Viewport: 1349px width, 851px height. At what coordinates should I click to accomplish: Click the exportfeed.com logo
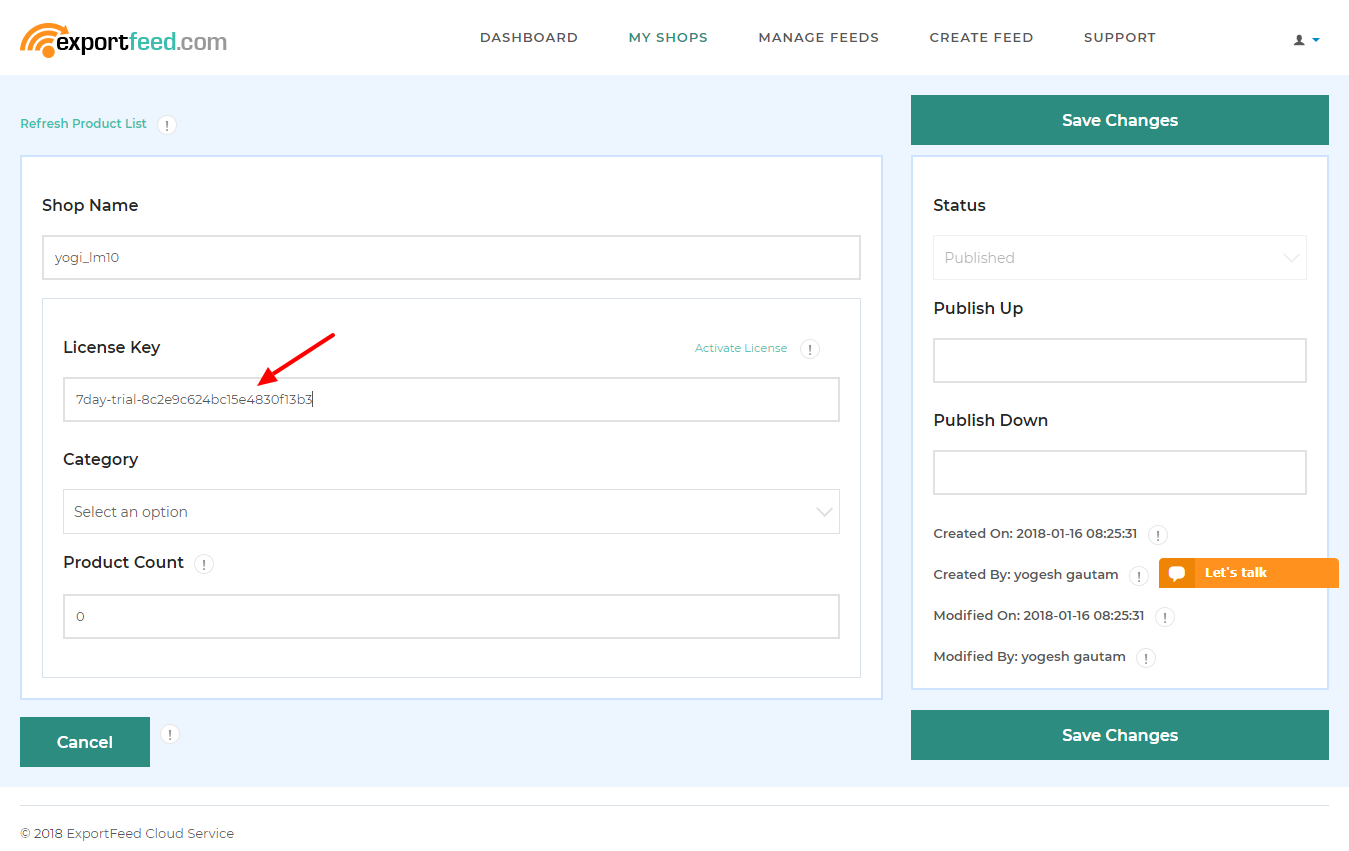point(123,40)
